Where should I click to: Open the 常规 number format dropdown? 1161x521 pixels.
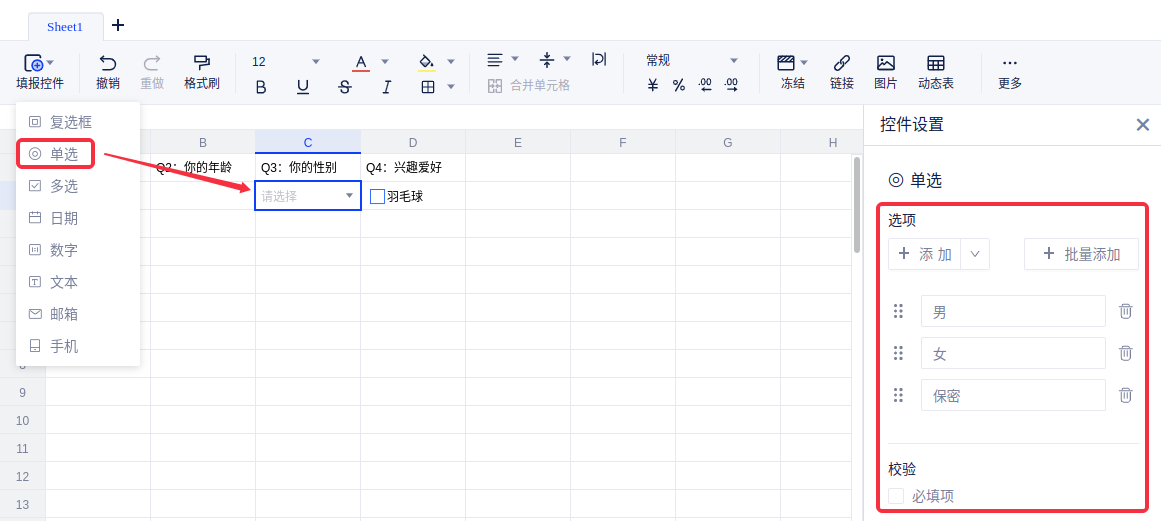tap(733, 61)
